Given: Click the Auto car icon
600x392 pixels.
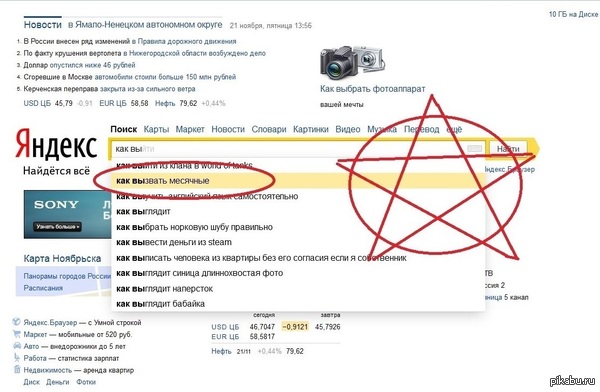Looking at the screenshot, I should pyautogui.click(x=16, y=346).
